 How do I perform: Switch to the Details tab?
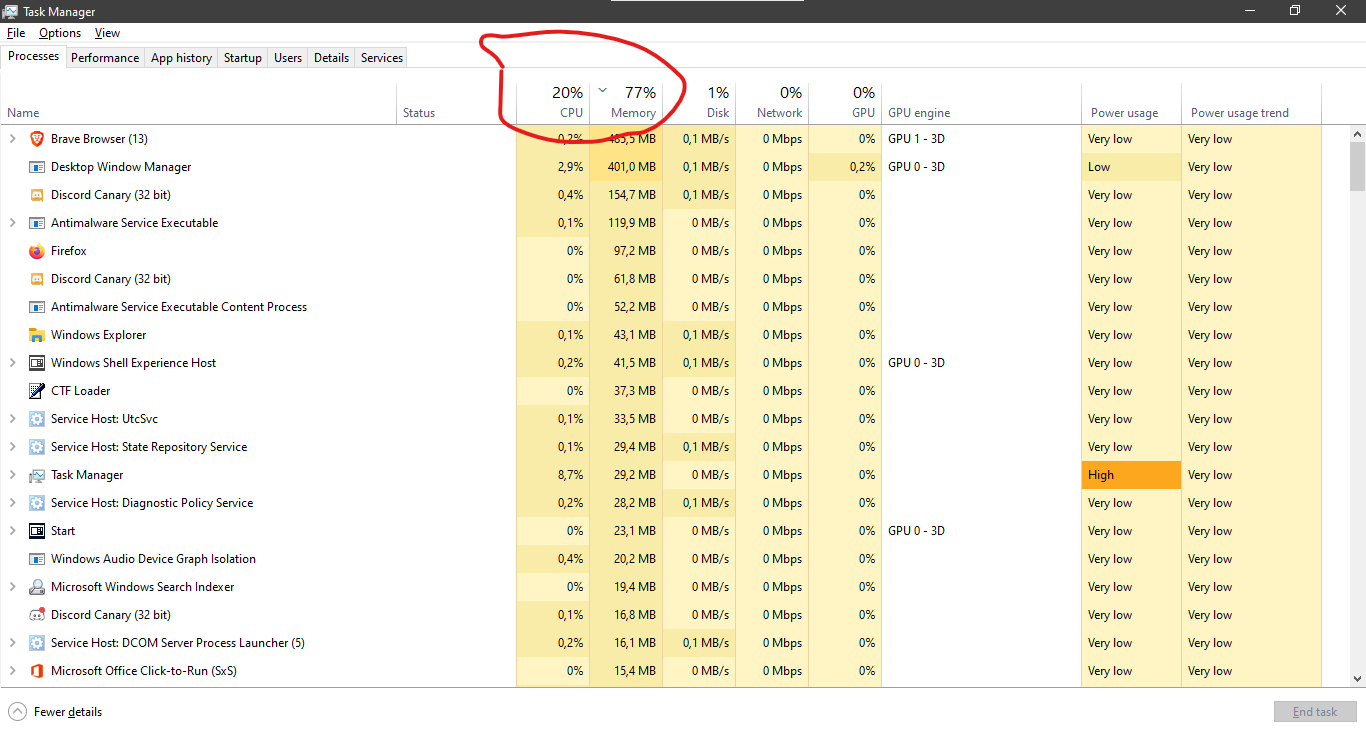pyautogui.click(x=331, y=58)
